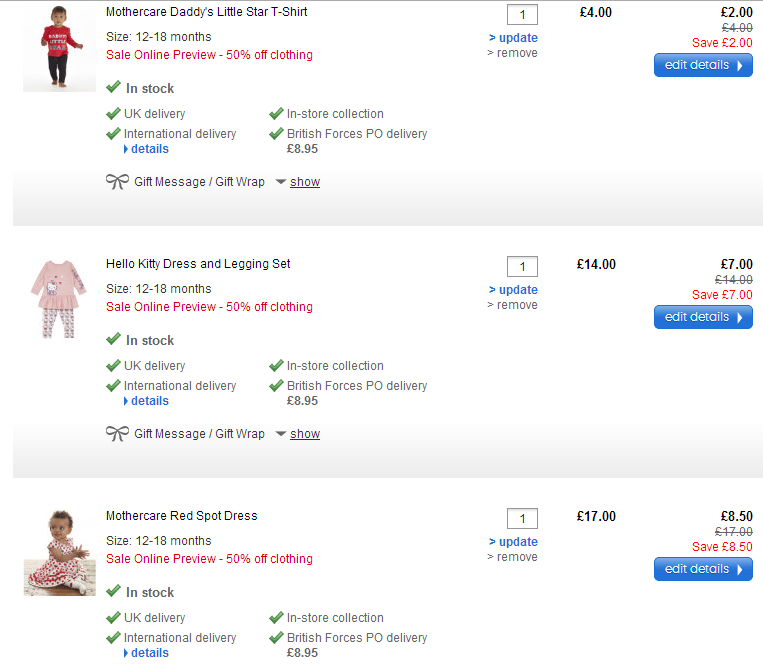Click International delivery checkmark for Red Spot Dress
763x664 pixels.
pyautogui.click(x=113, y=637)
